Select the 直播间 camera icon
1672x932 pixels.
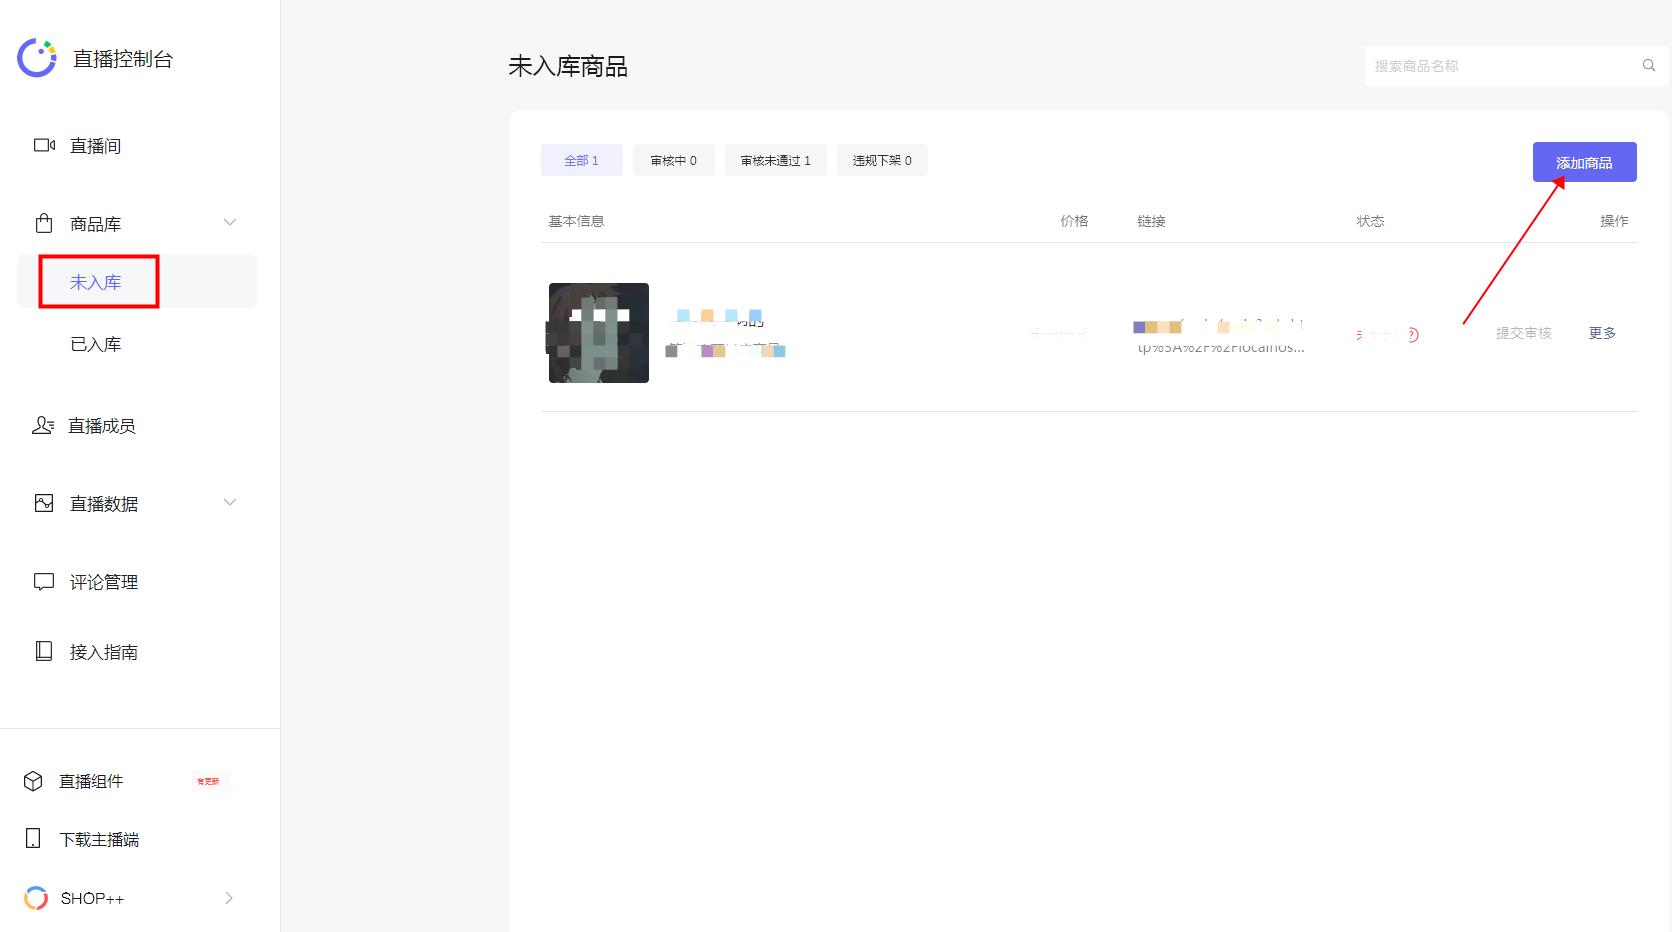43,145
